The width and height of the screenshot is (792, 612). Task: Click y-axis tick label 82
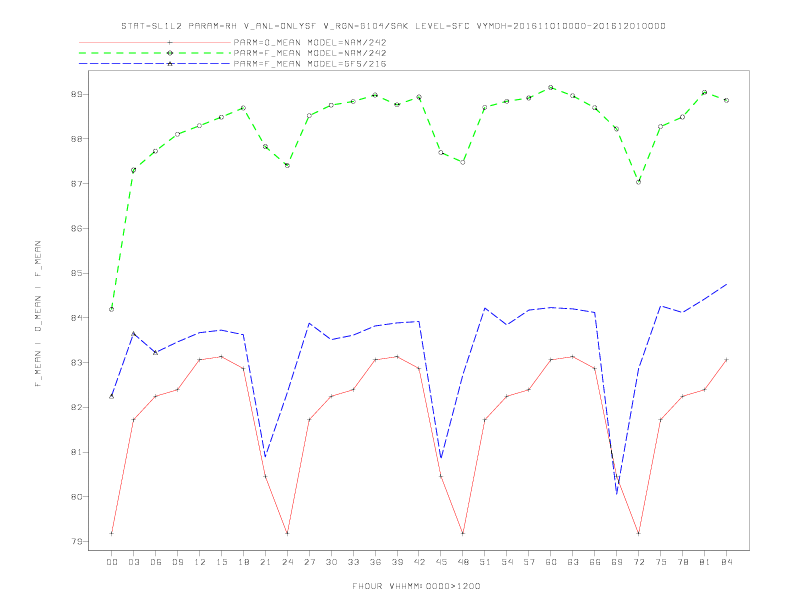[78, 407]
